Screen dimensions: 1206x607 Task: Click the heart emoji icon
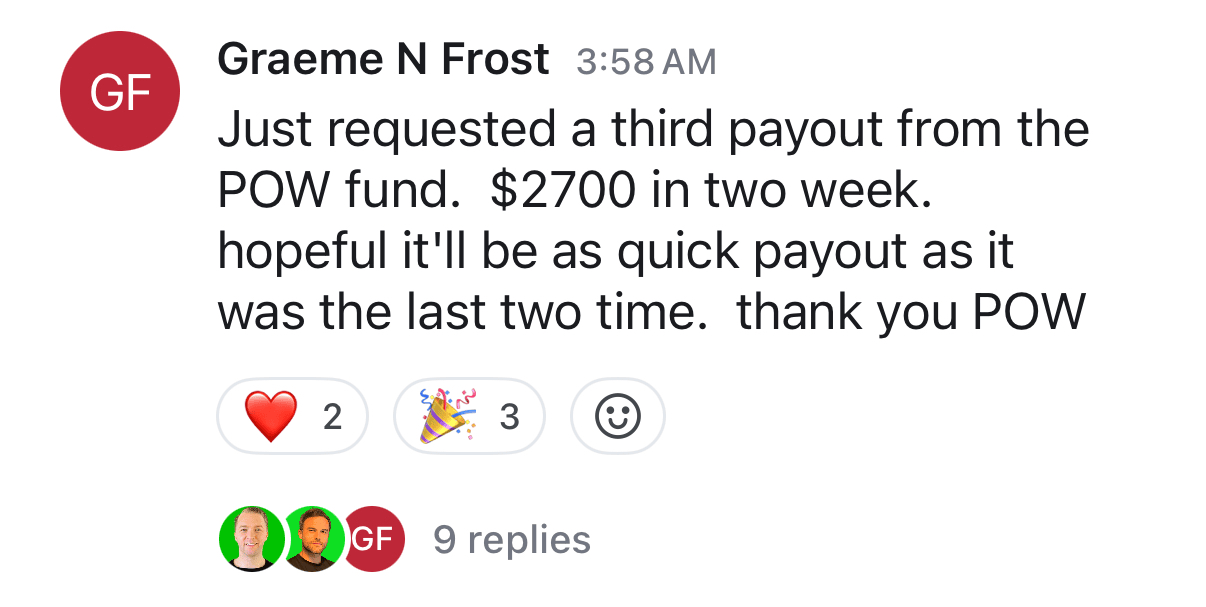point(271,417)
